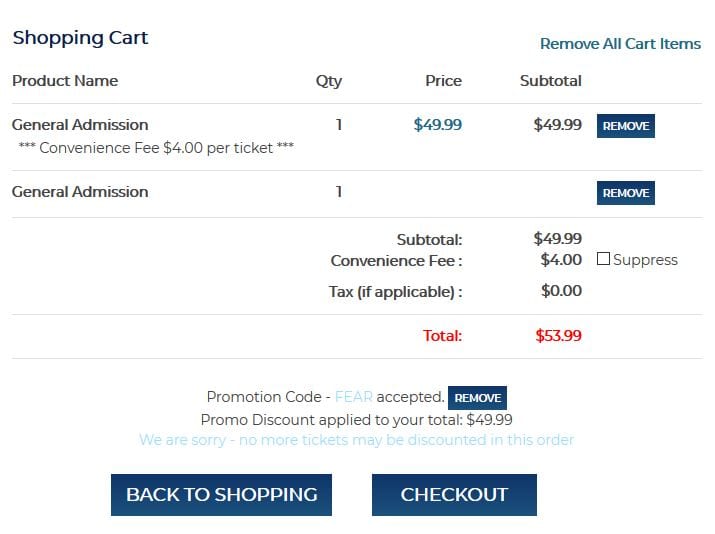The width and height of the screenshot is (715, 534).
Task: Click the Subtotal column header
Action: click(x=550, y=81)
